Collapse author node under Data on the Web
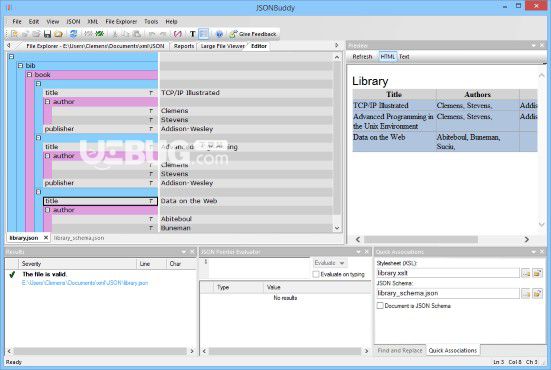551x370 pixels. [x=47, y=210]
